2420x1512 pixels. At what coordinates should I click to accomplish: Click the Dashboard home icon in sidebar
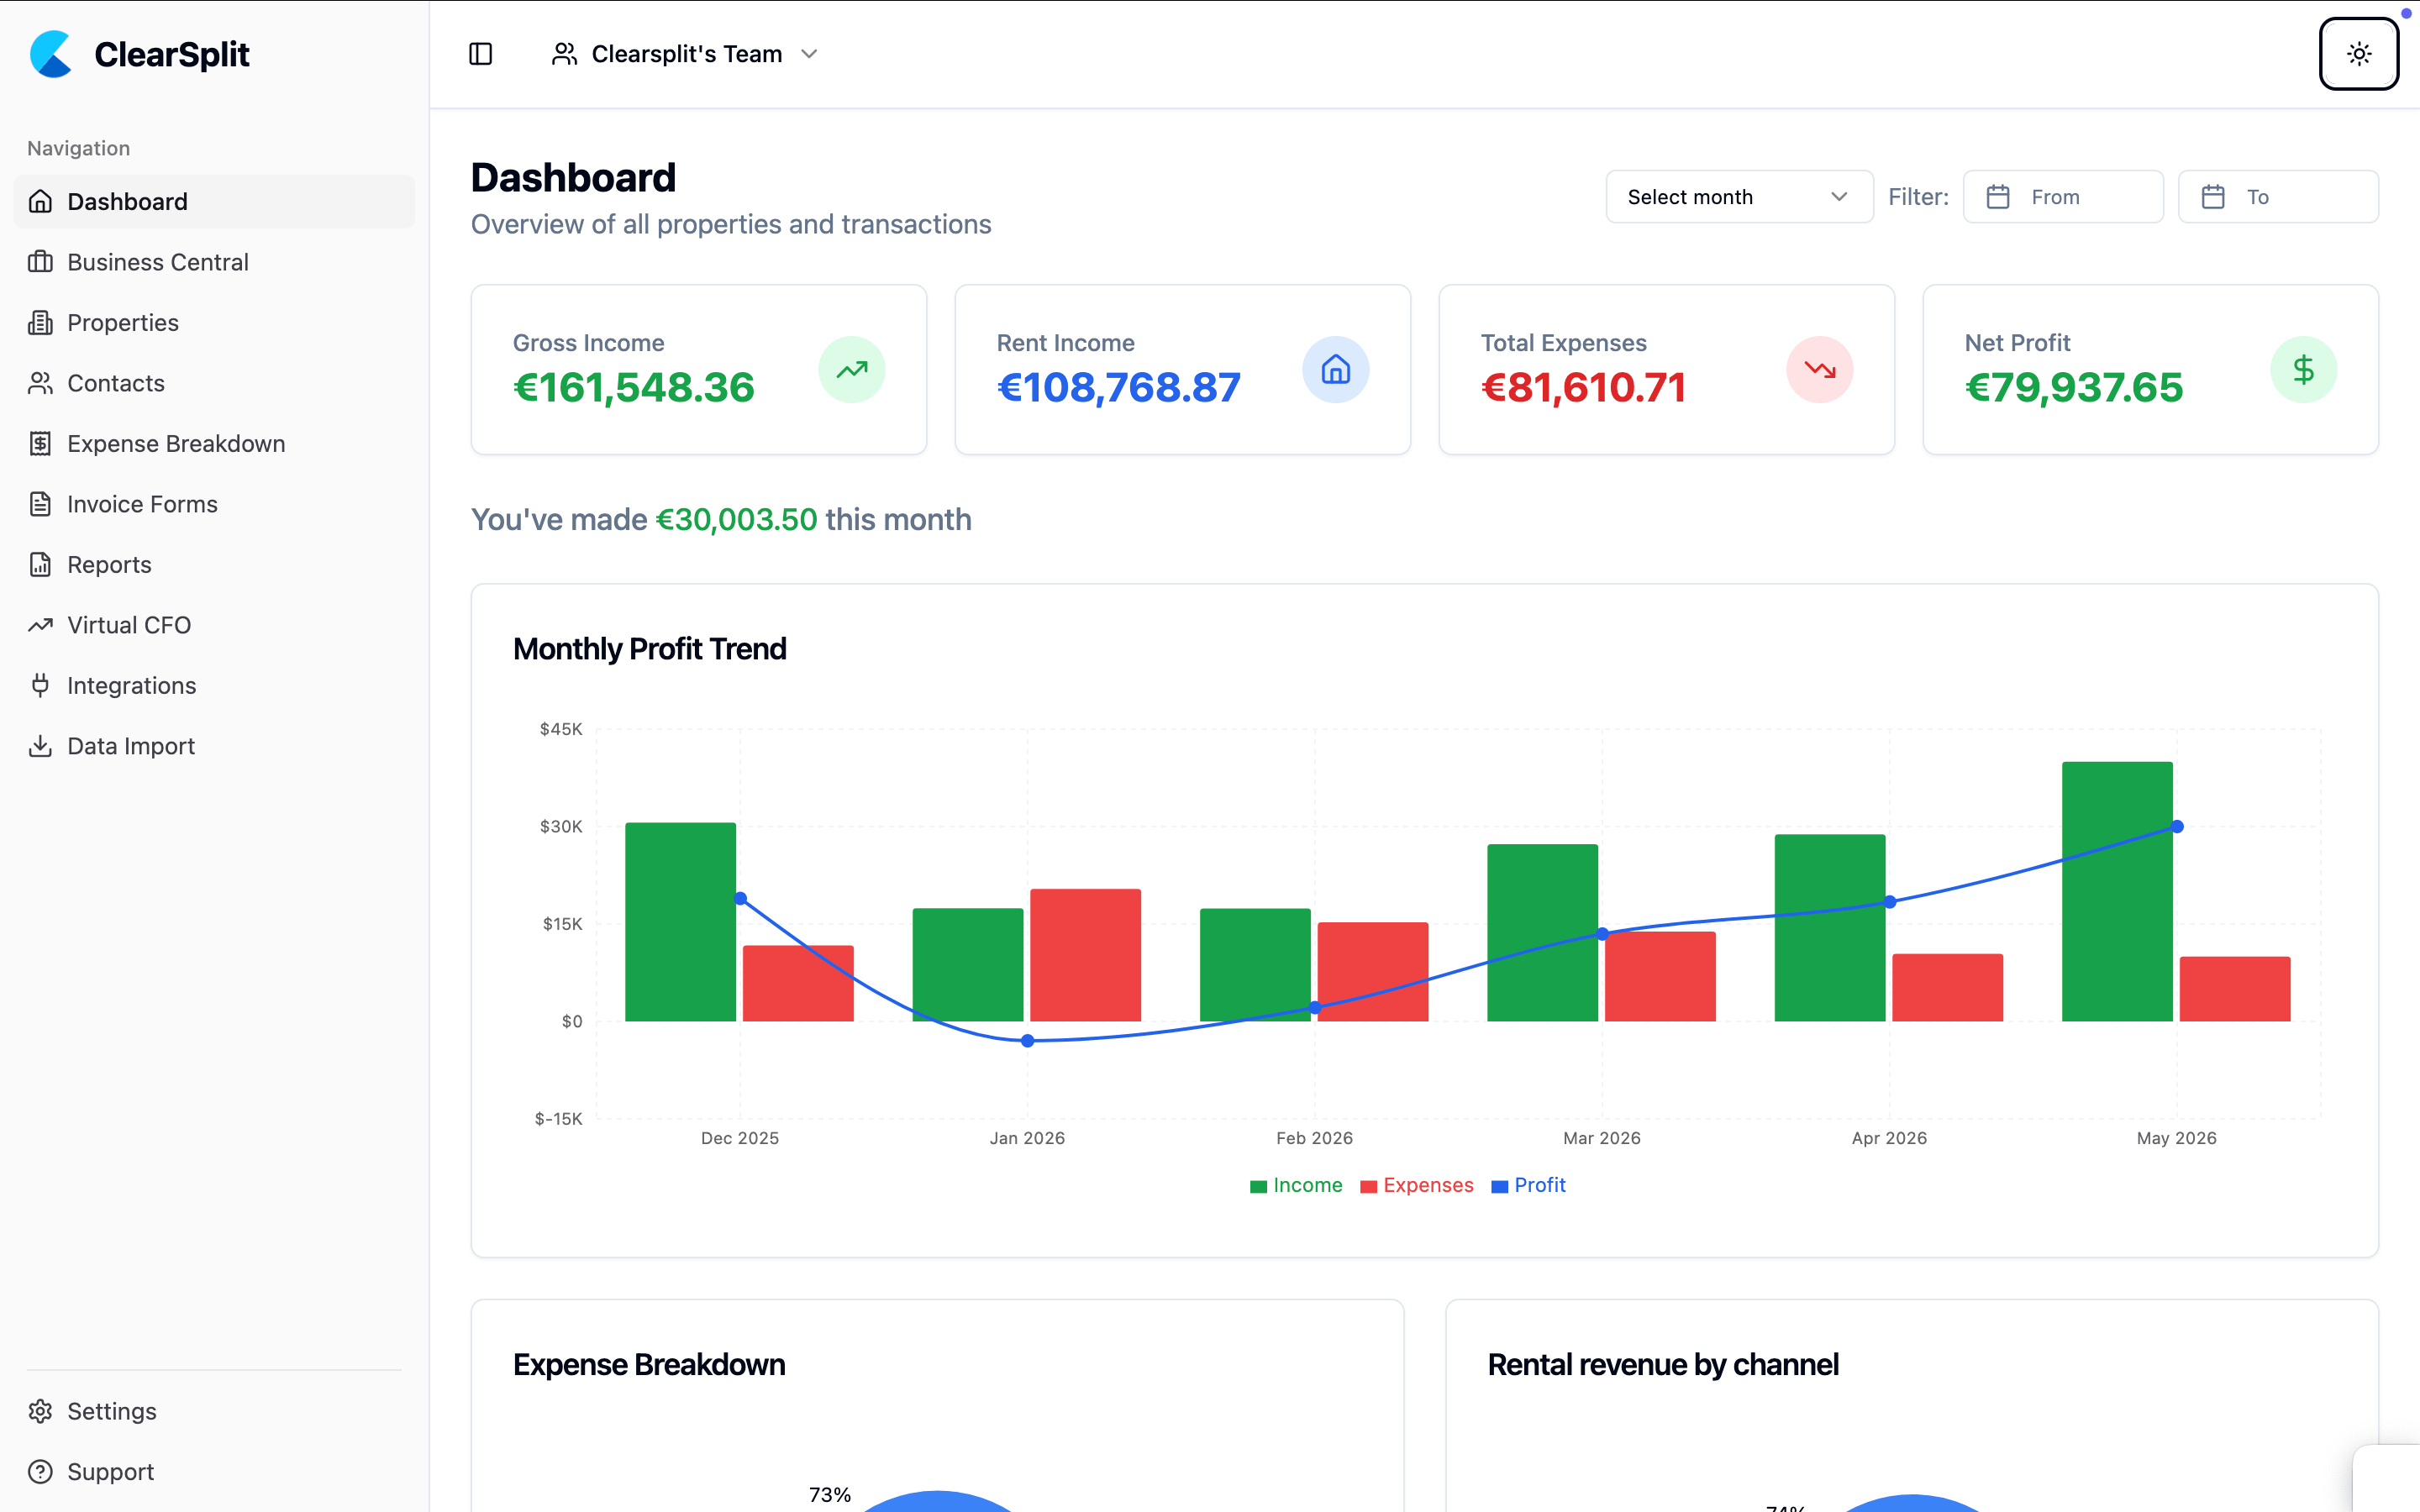coord(40,202)
